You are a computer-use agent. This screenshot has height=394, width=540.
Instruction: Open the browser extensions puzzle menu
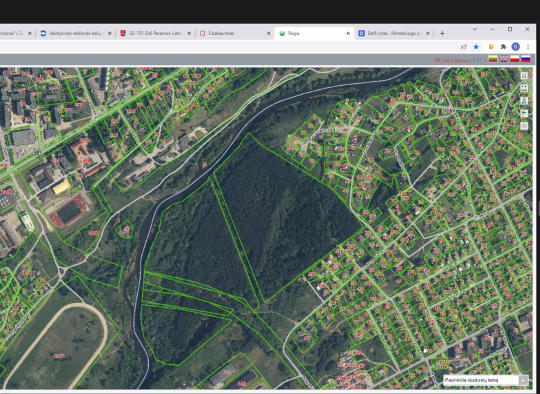(x=503, y=46)
